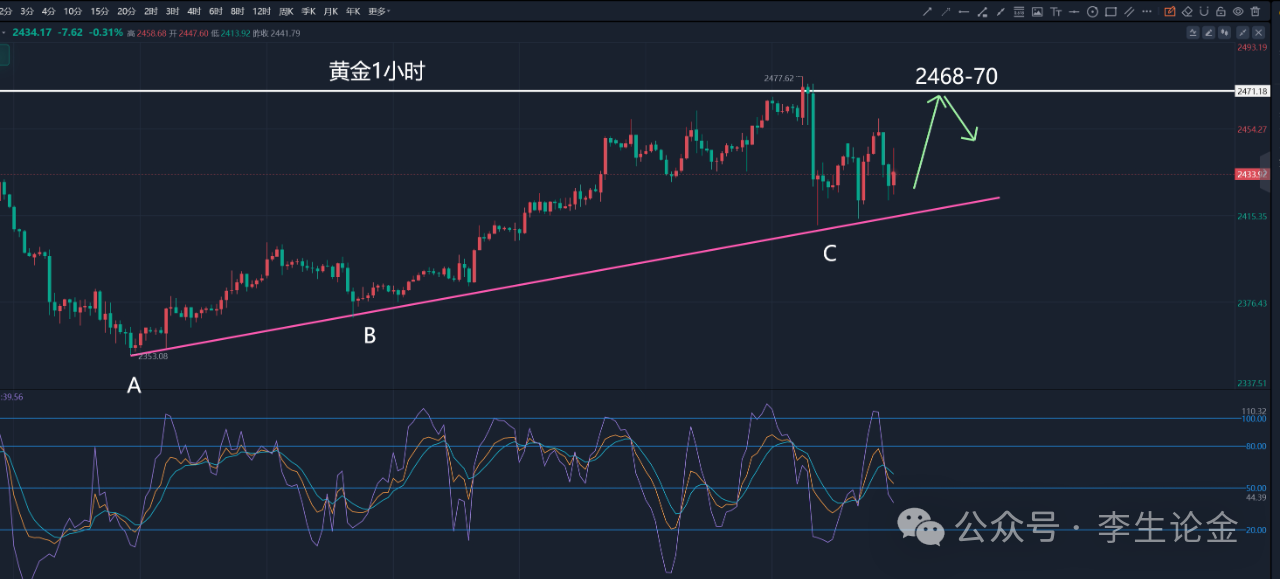Image resolution: width=1280 pixels, height=579 pixels.
Task: Switch to the 周K timeframe
Action: [287, 12]
